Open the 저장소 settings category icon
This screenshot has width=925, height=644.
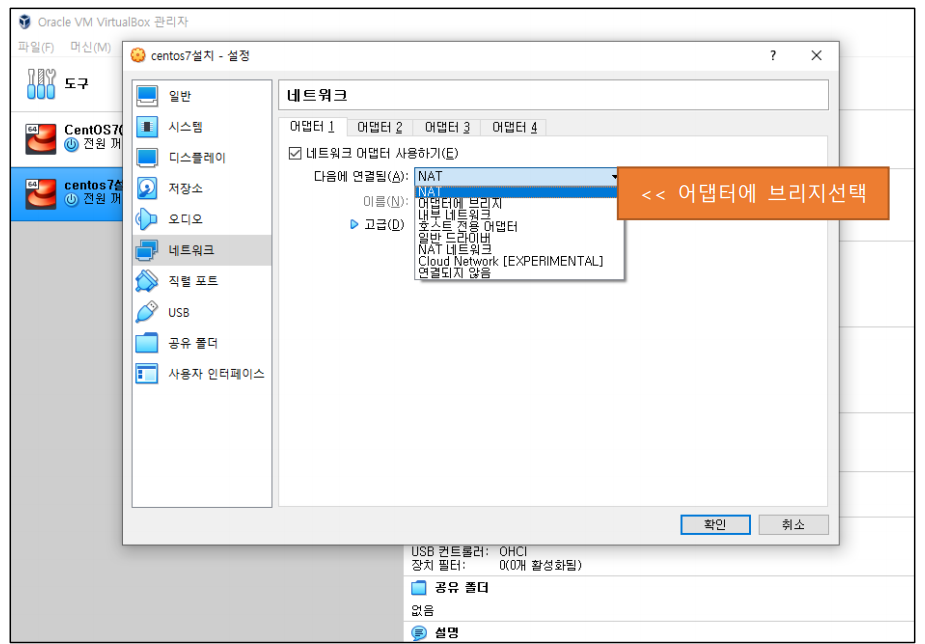(x=147, y=188)
